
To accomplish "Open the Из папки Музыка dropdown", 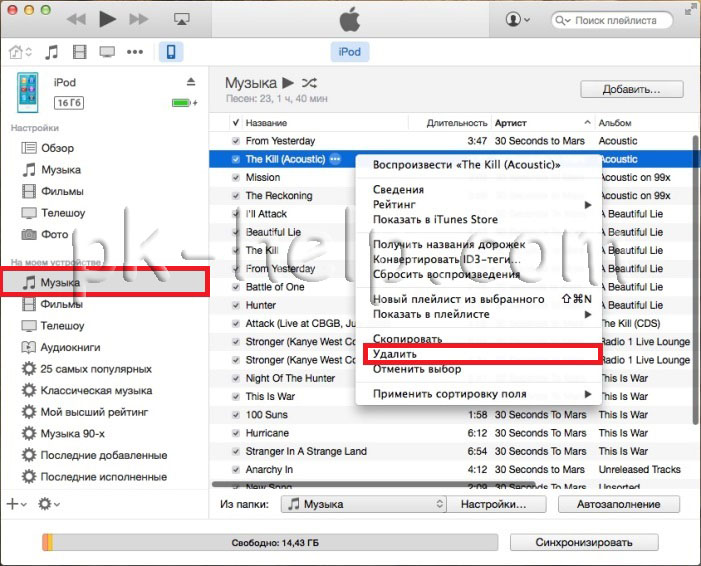I will 364,504.
